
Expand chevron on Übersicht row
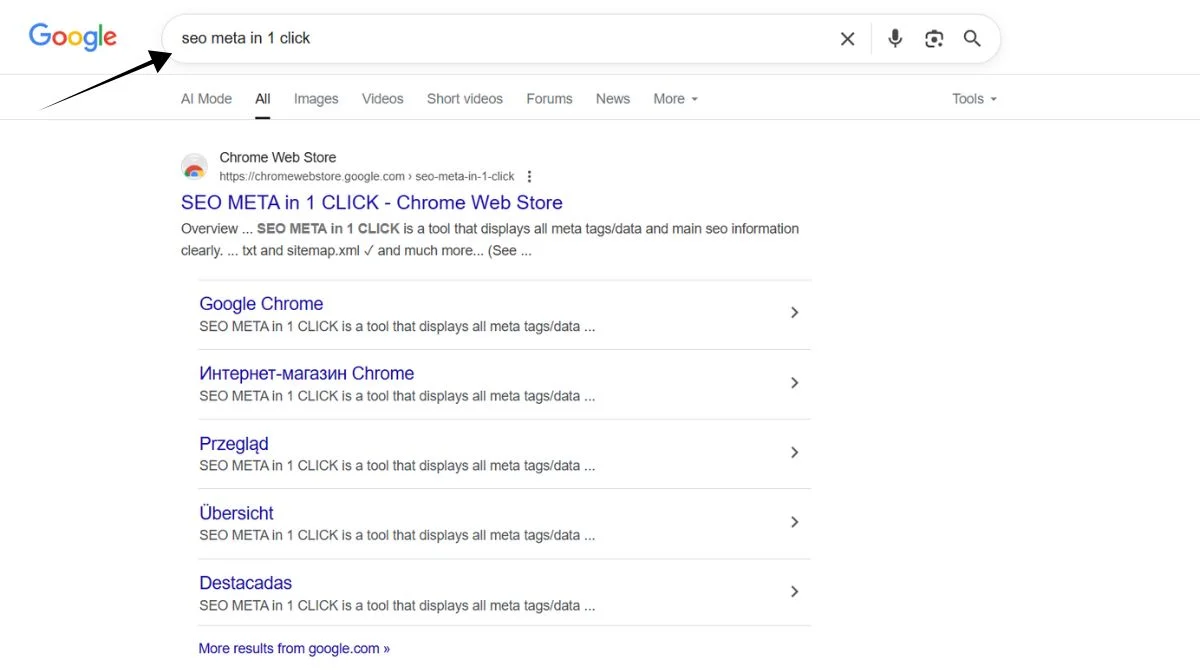point(795,522)
